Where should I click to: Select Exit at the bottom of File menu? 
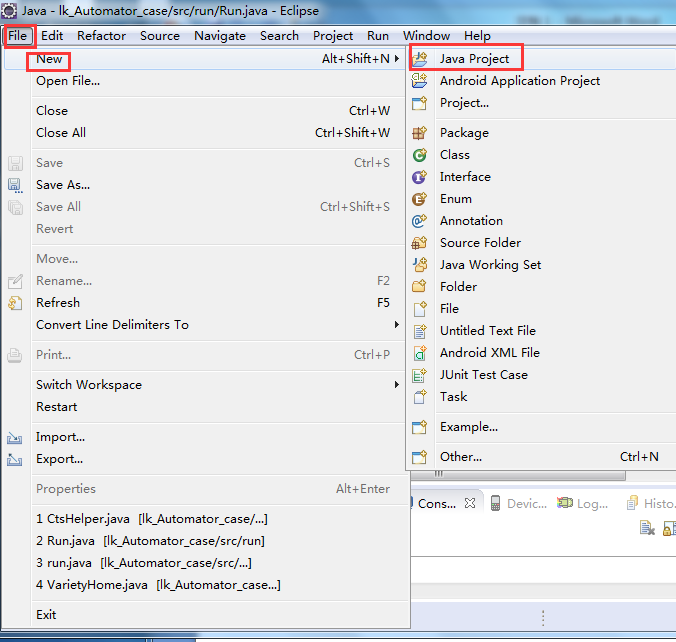[x=205, y=615]
